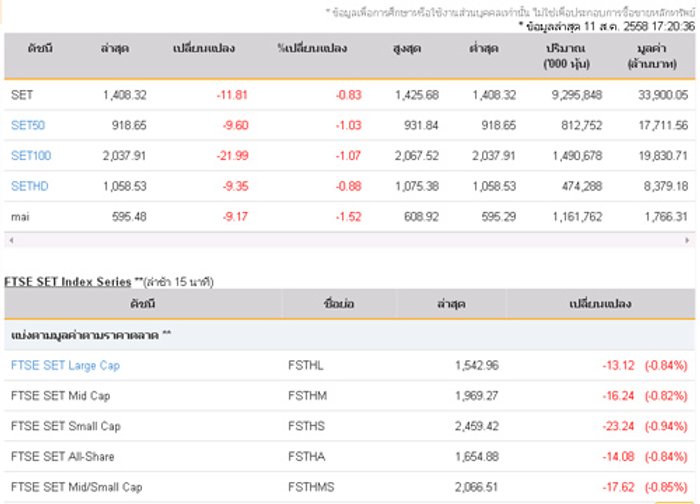Image resolution: width=700 pixels, height=504 pixels.
Task: Select the mai low 595.29
Action: pos(498,217)
